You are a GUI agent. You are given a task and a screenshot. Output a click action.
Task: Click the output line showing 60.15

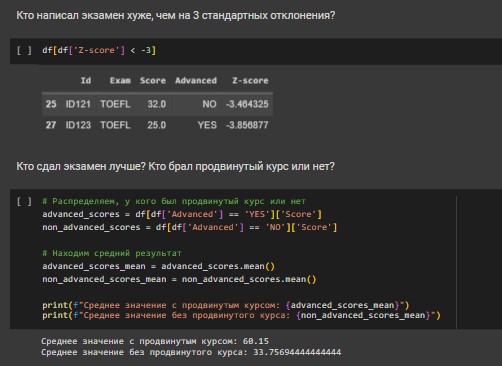(155, 341)
